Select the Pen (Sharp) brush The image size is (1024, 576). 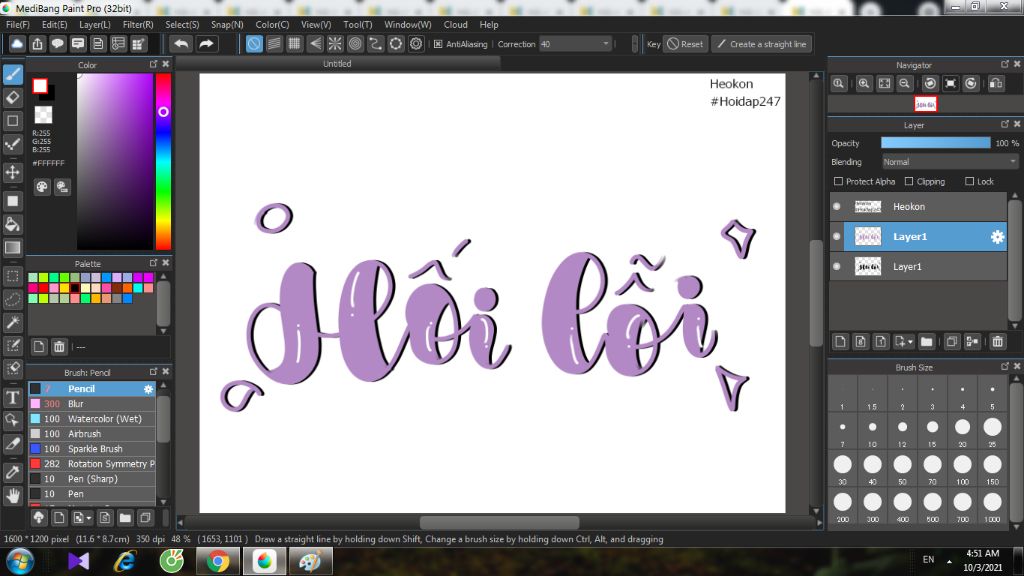[91, 479]
